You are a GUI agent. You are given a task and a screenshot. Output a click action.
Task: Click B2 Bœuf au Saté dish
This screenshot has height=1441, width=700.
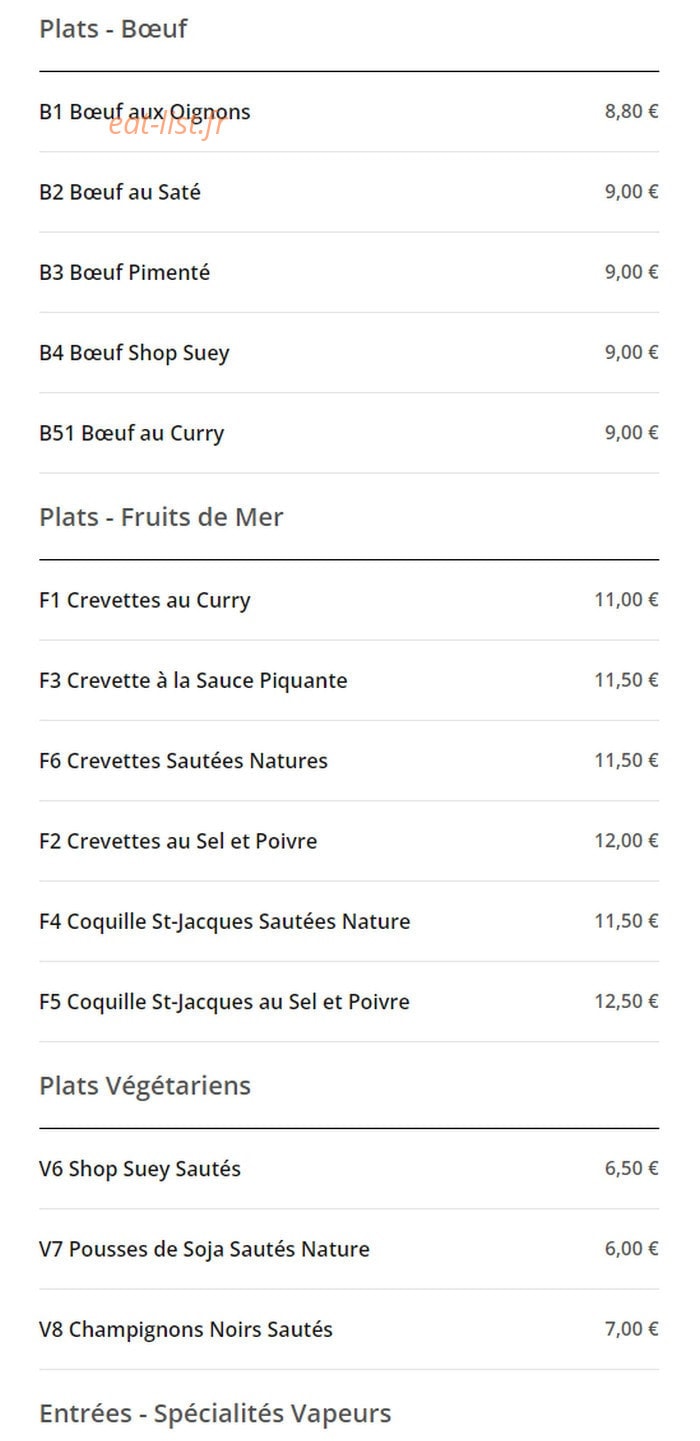click(349, 192)
